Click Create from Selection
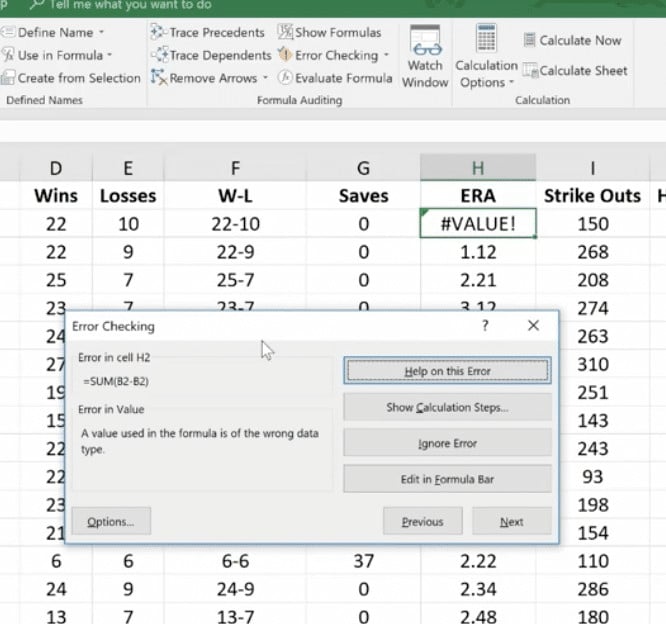Image resolution: width=666 pixels, height=624 pixels. 78,78
